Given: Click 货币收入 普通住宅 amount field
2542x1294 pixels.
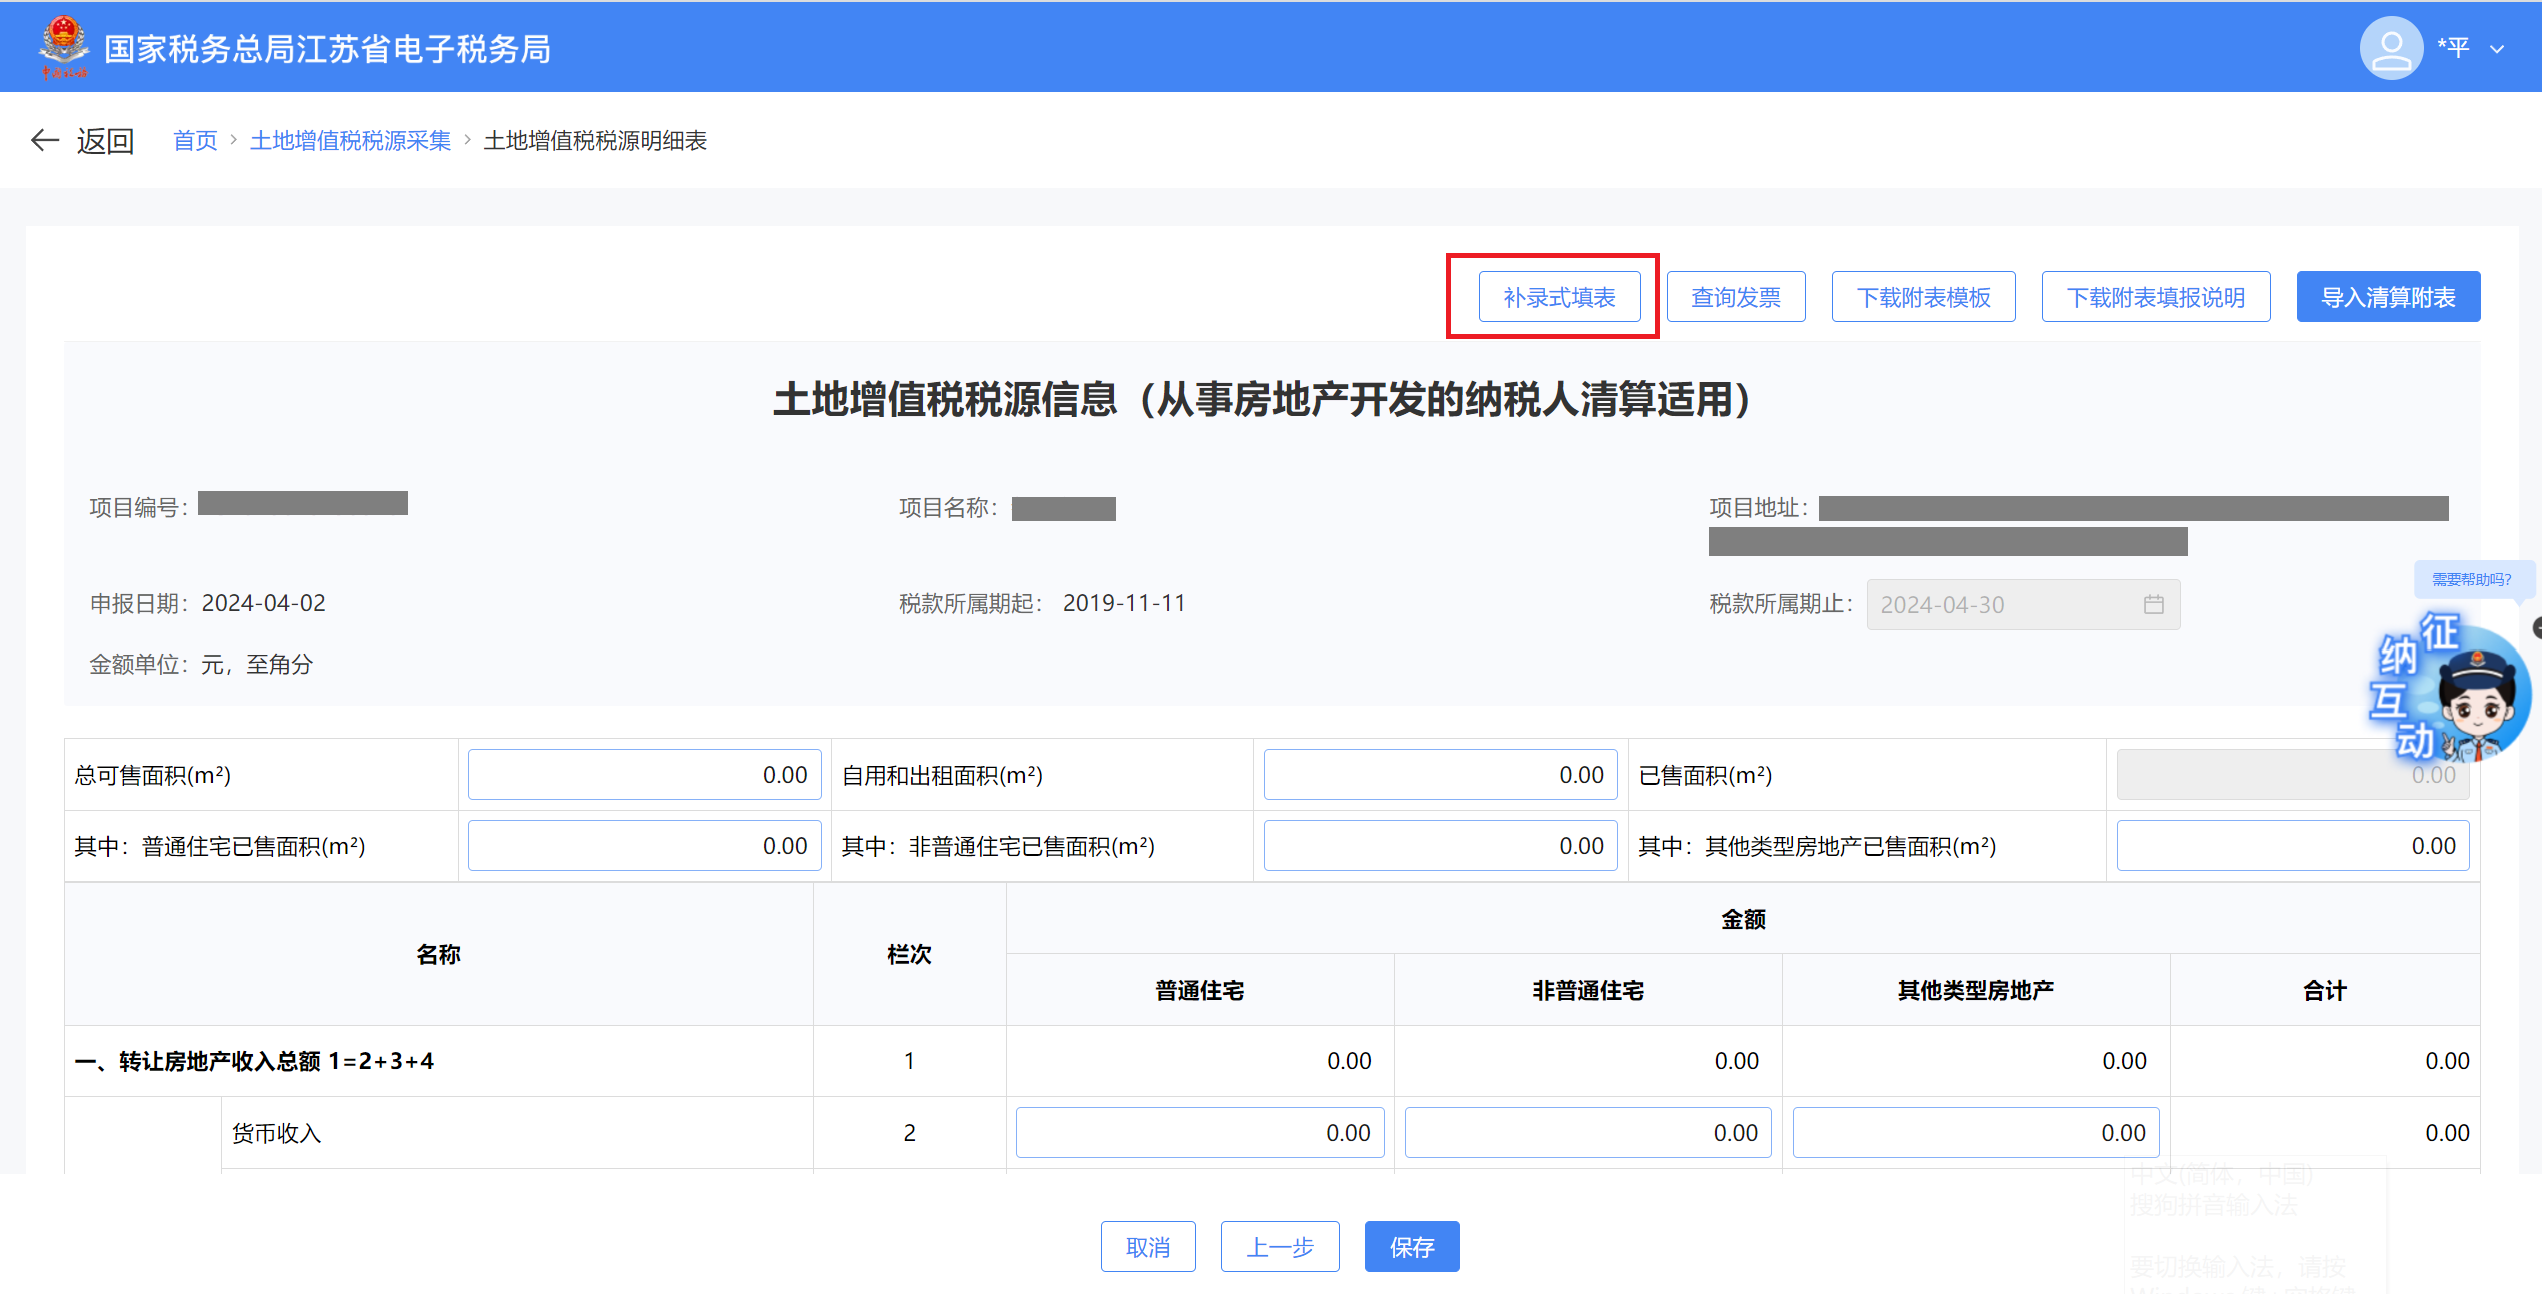Looking at the screenshot, I should coord(1199,1132).
